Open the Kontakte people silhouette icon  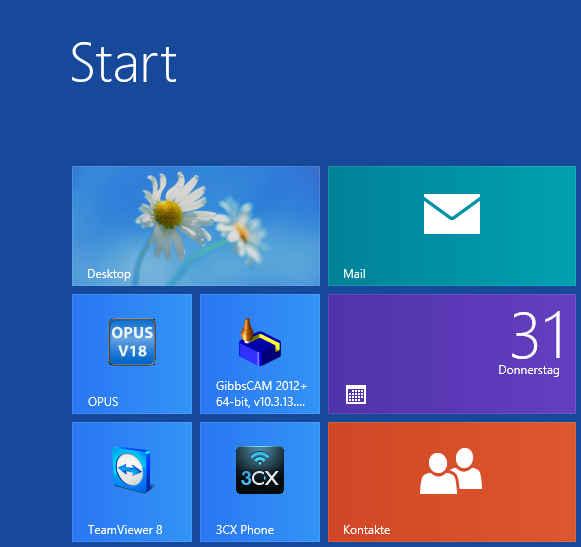click(x=451, y=471)
